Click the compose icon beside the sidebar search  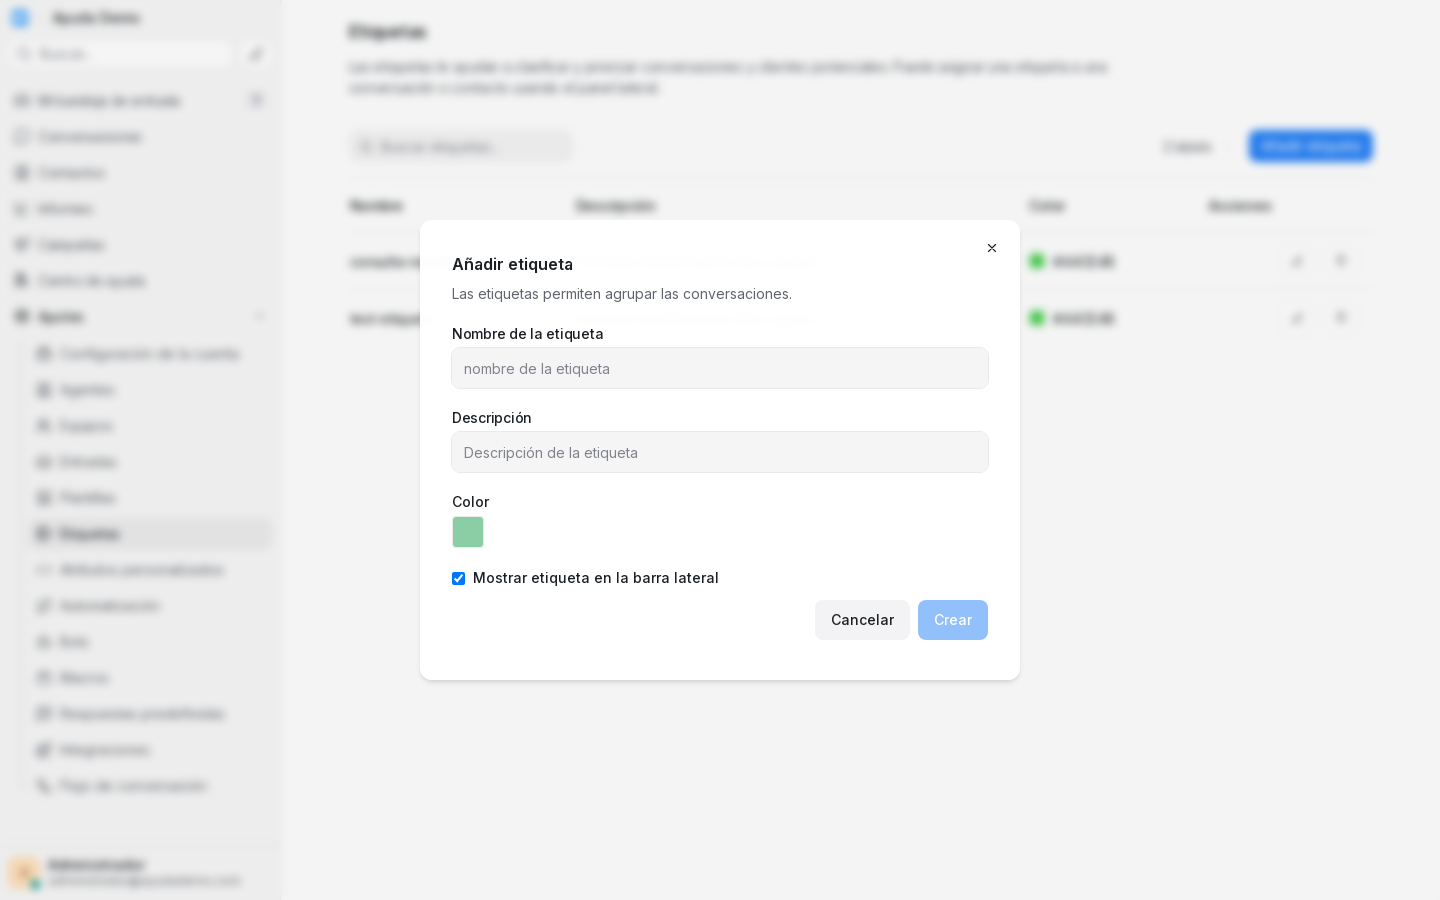[256, 54]
